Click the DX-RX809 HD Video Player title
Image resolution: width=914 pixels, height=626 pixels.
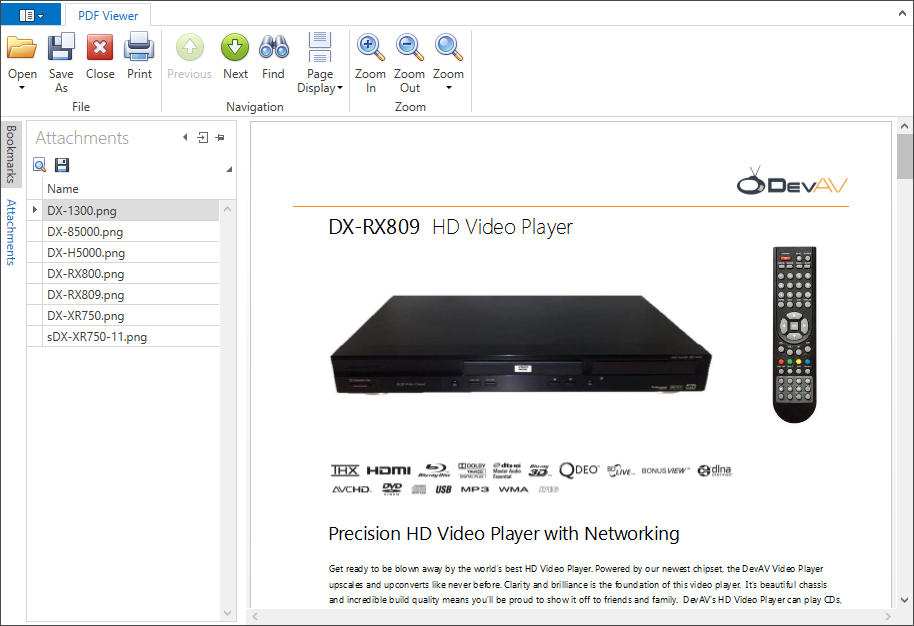coord(451,227)
